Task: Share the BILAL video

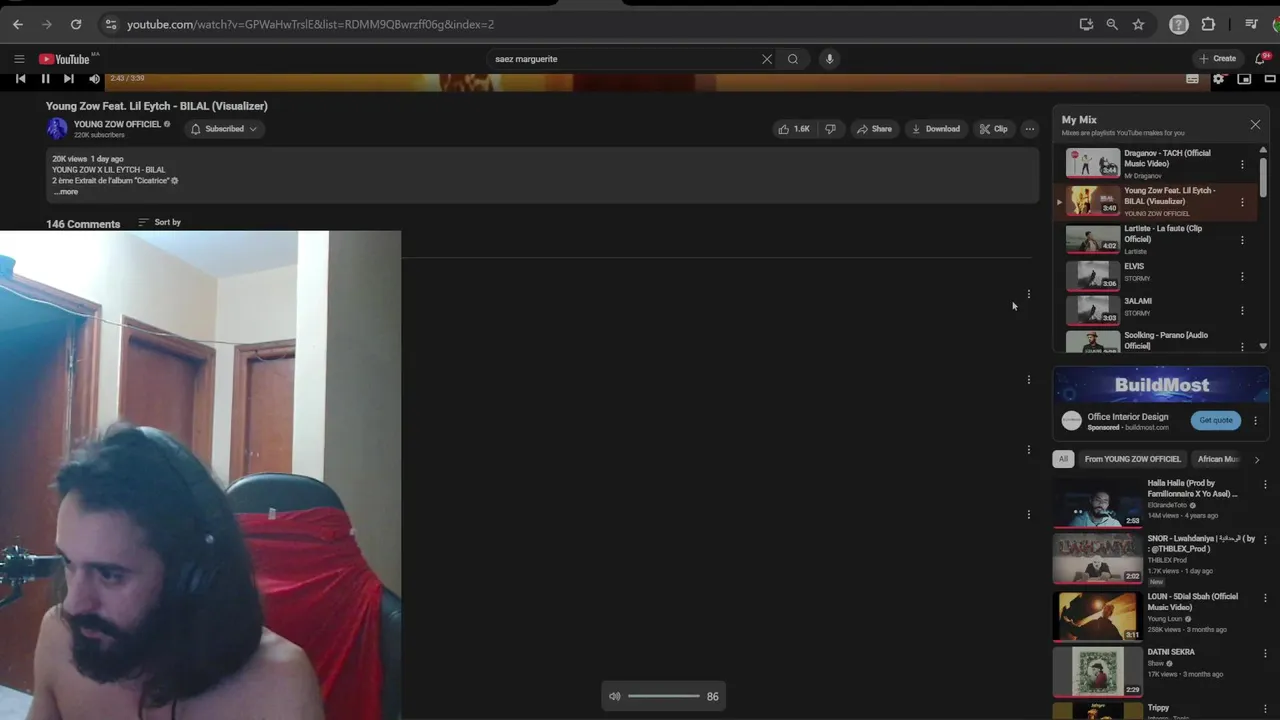Action: pos(874,129)
